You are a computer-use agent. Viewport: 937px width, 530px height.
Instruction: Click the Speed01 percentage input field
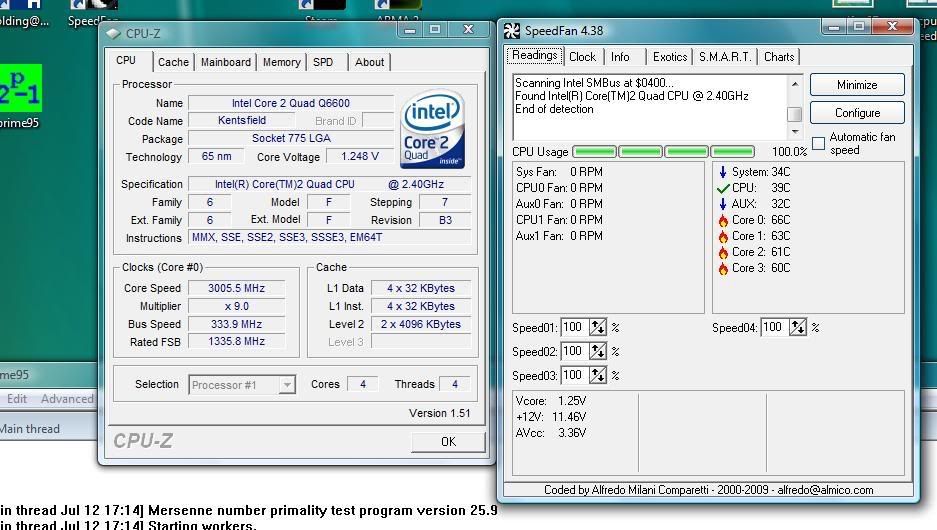574,327
